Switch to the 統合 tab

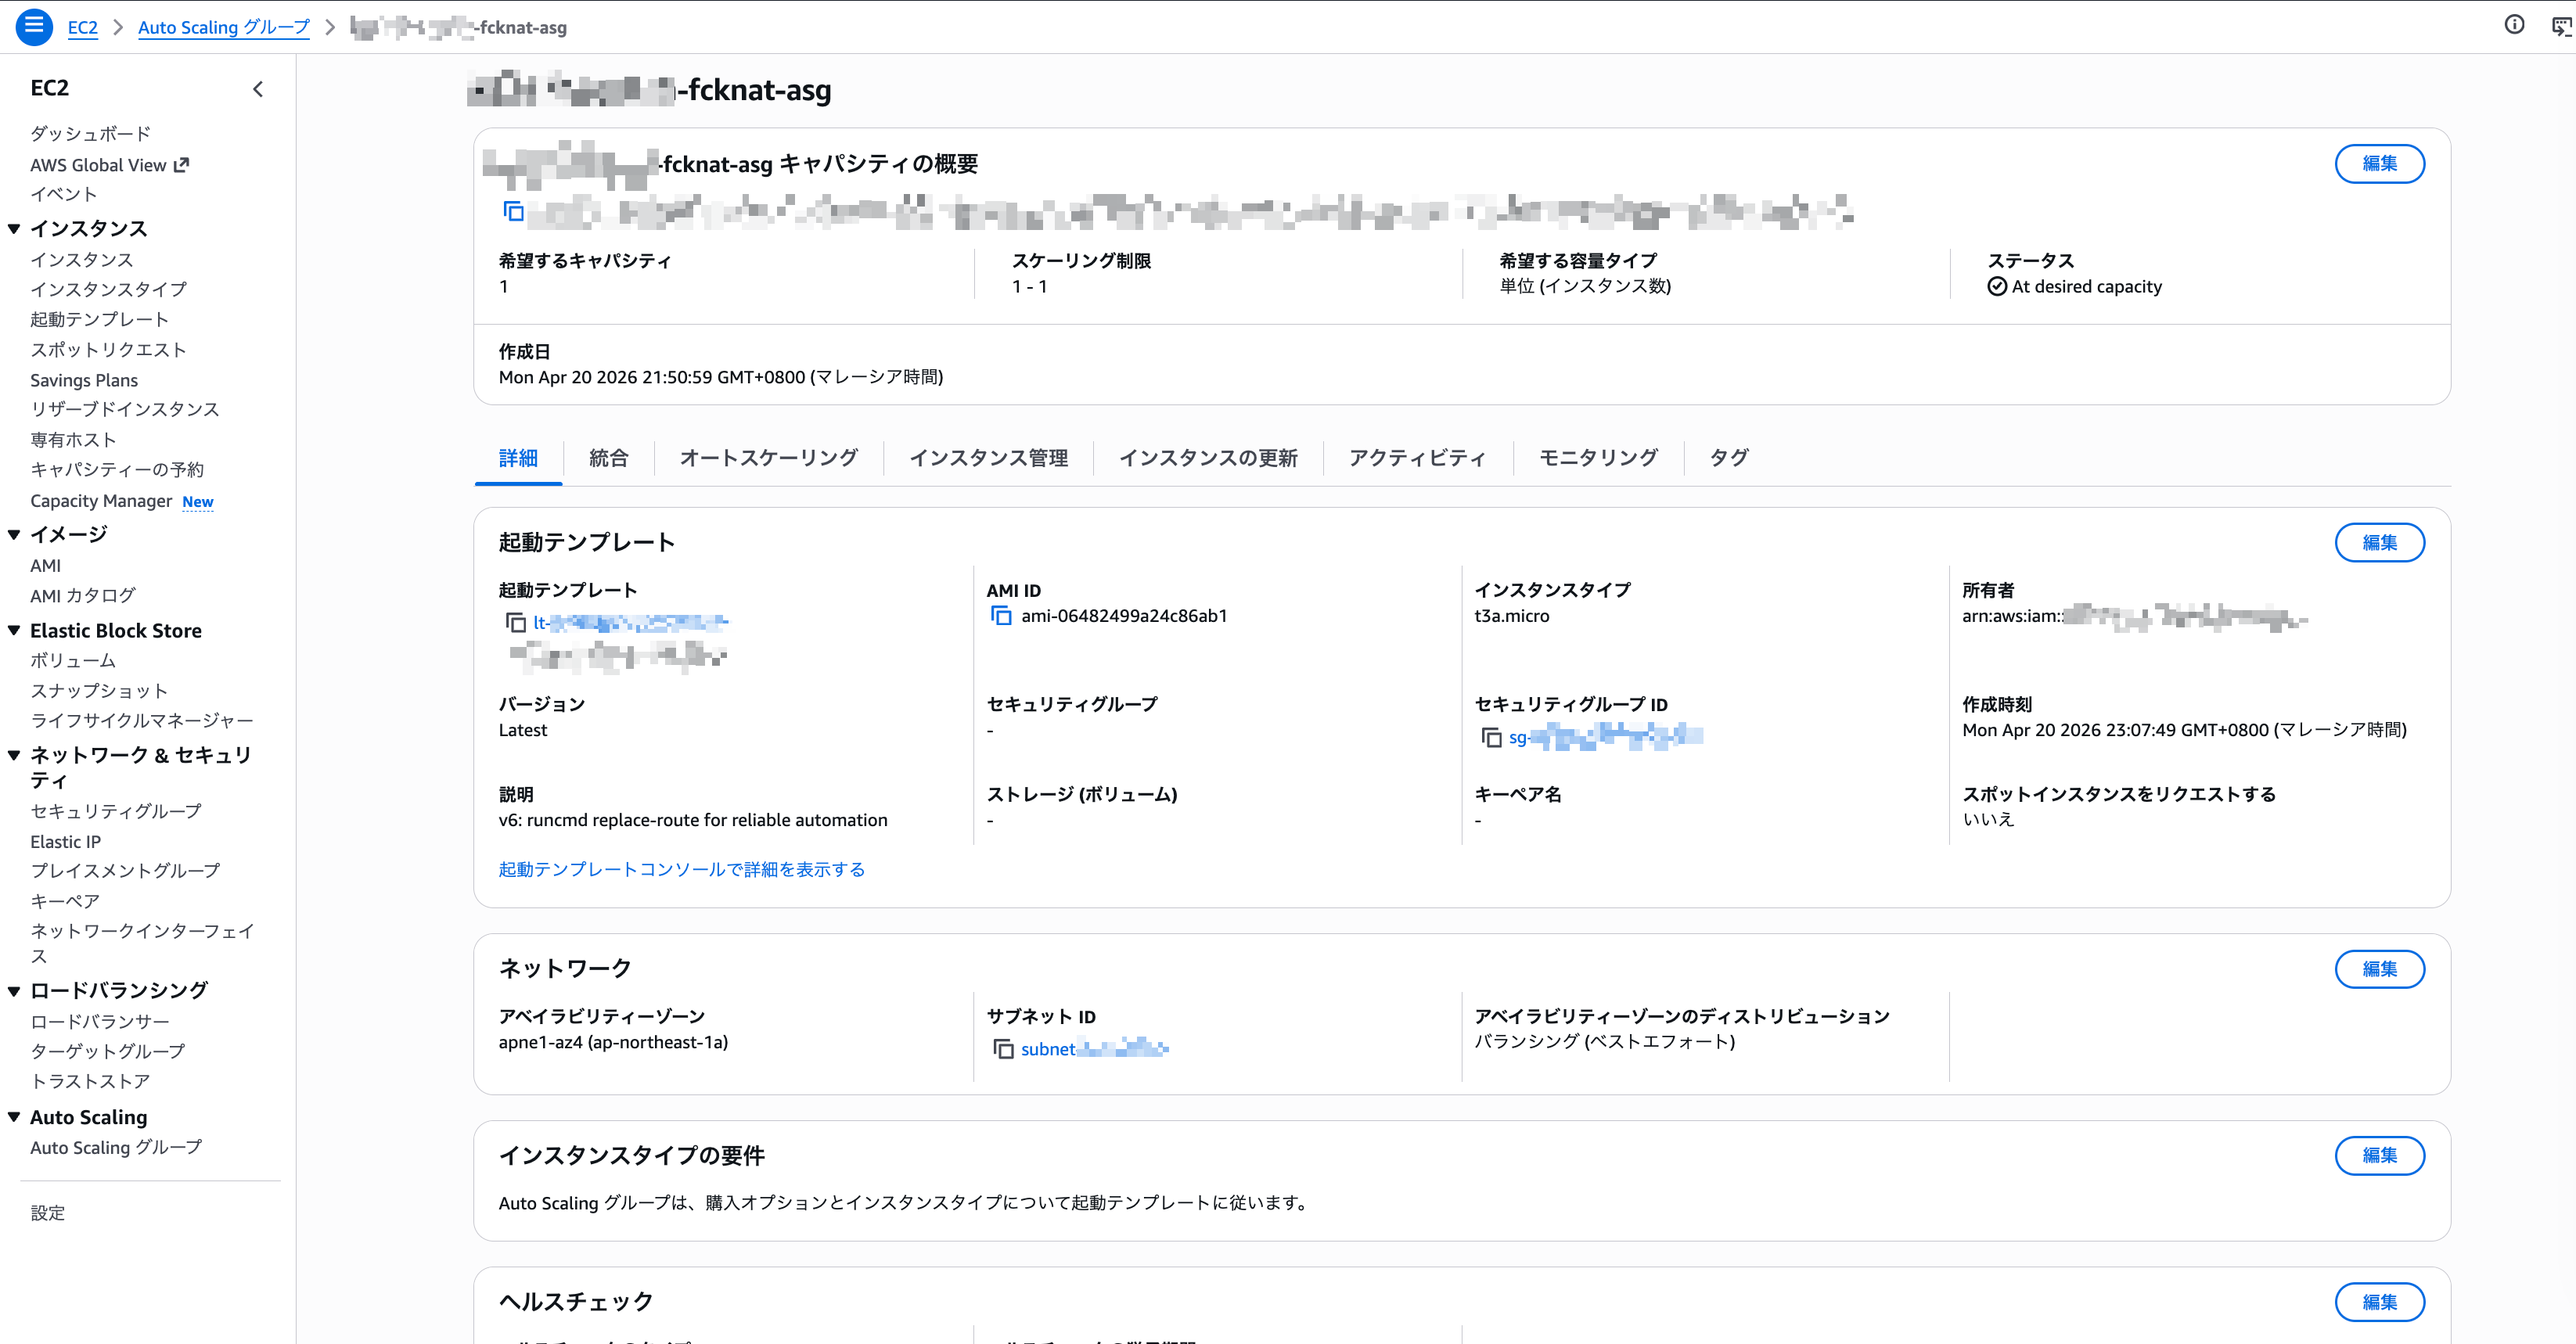tap(609, 458)
